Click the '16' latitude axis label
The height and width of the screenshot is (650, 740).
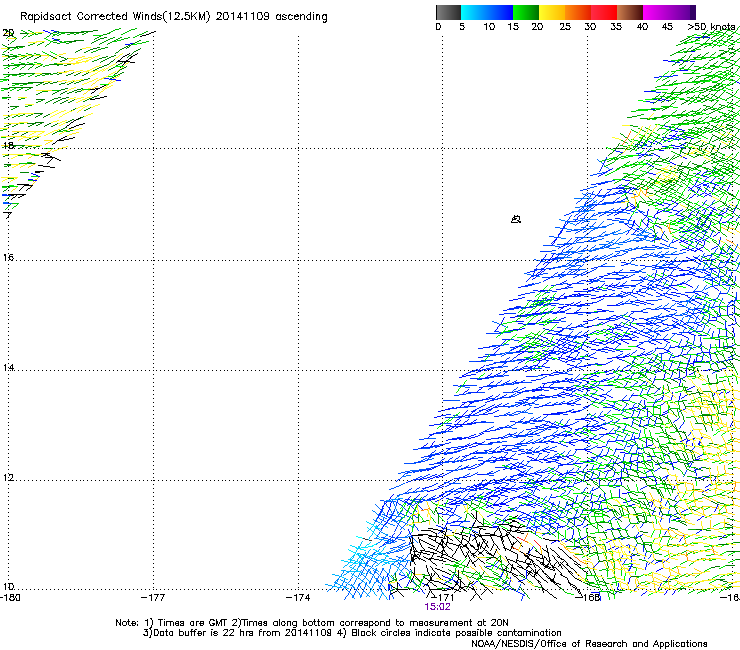pyautogui.click(x=8, y=257)
